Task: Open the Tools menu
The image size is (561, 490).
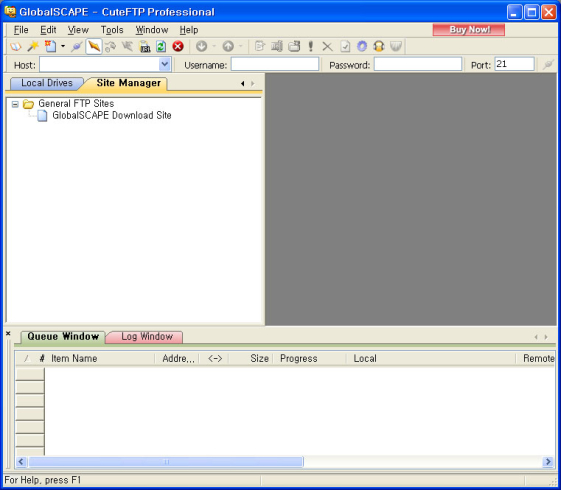Action: (x=112, y=30)
